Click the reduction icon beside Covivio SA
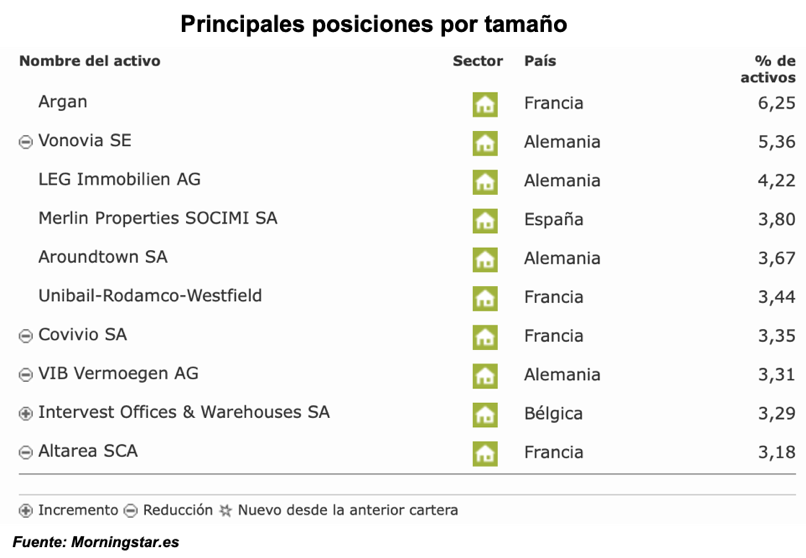Screen dimensions: 806x558 click(x=26, y=336)
